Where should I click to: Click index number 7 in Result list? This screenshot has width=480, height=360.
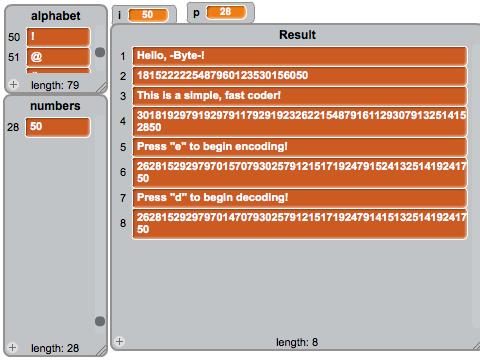click(123, 198)
